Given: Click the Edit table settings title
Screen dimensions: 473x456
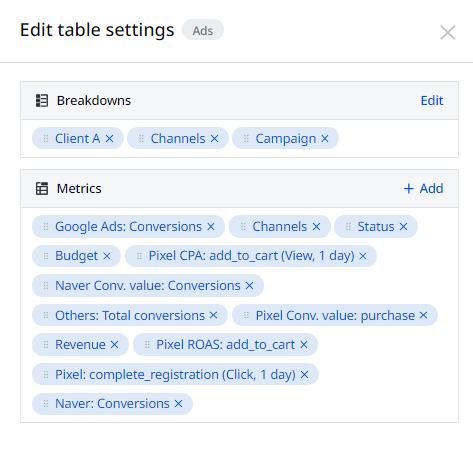Looking at the screenshot, I should (97, 30).
